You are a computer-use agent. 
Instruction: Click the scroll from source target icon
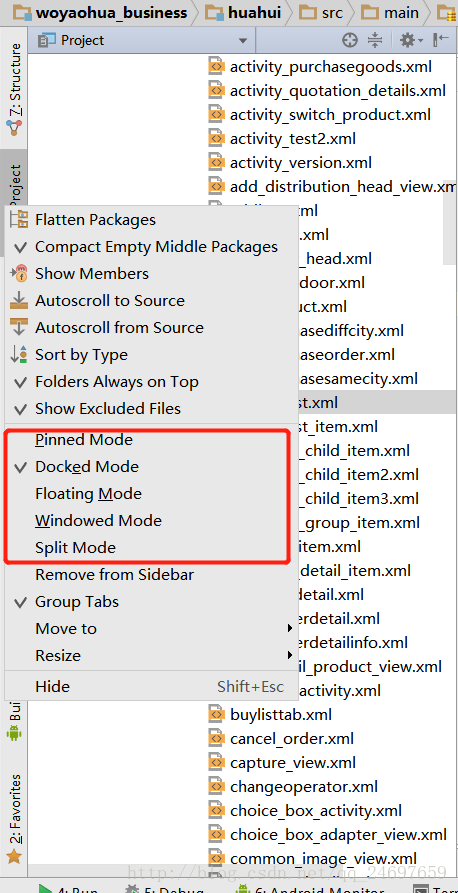pyautogui.click(x=350, y=40)
